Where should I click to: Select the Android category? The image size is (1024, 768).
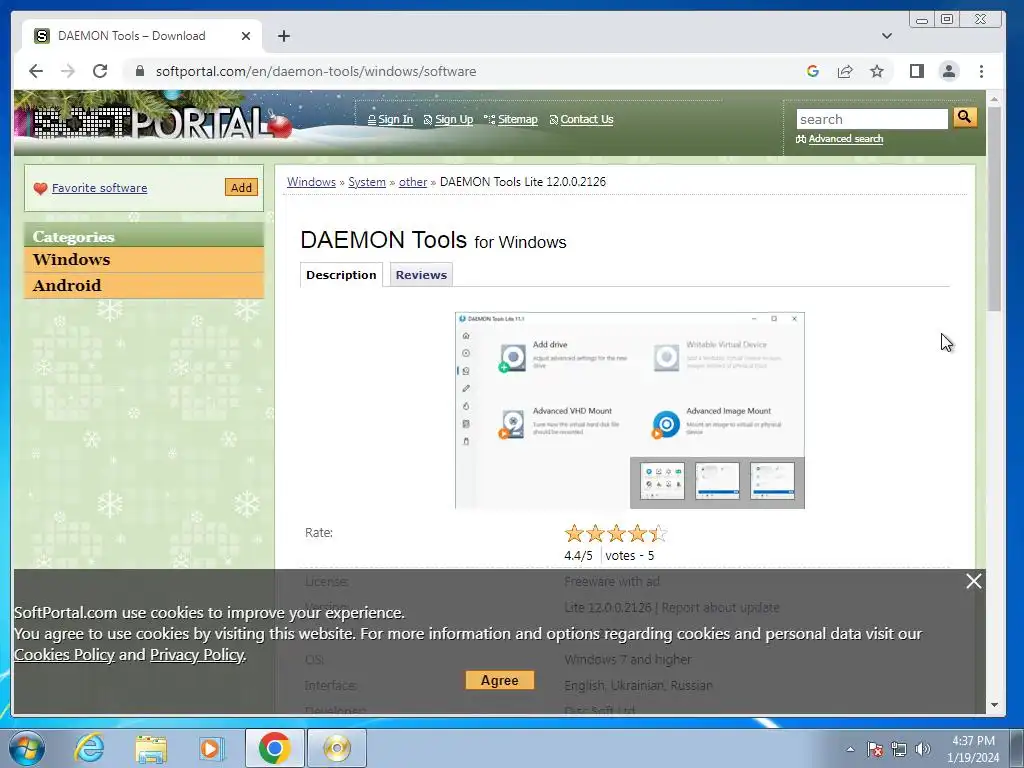[x=144, y=285]
